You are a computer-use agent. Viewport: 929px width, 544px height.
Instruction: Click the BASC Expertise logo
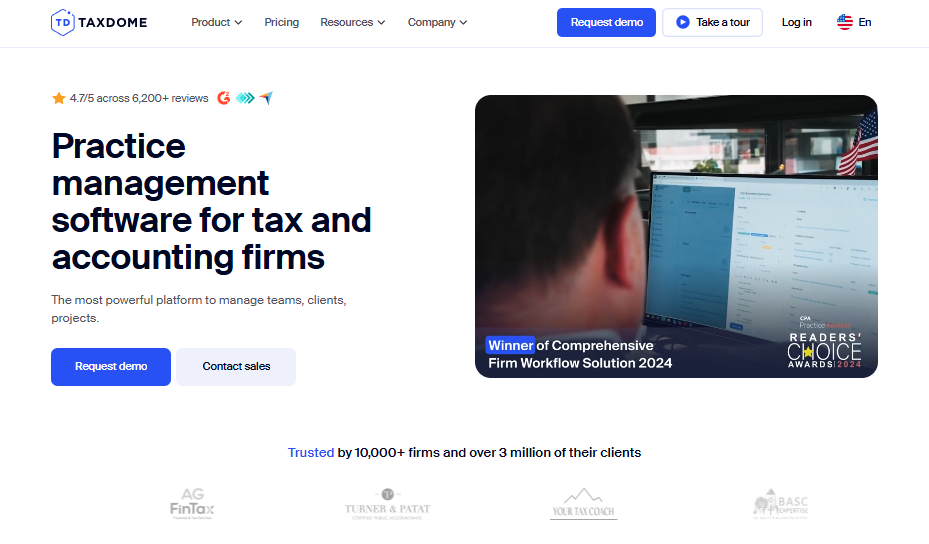pyautogui.click(x=781, y=503)
